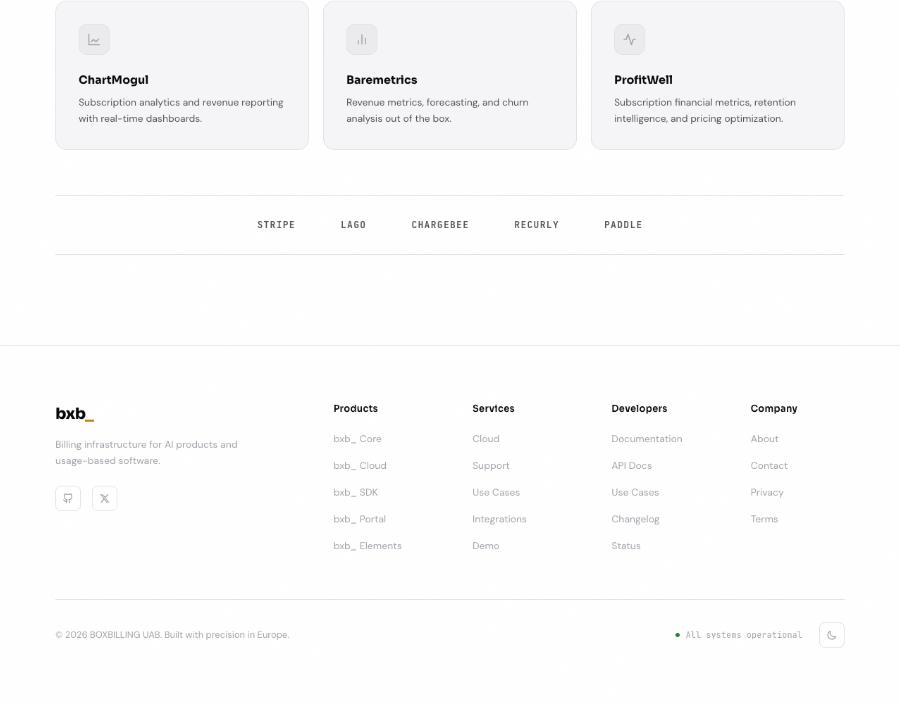Open Use Cases under Services
Screen dimensions: 900x704
pos(496,492)
